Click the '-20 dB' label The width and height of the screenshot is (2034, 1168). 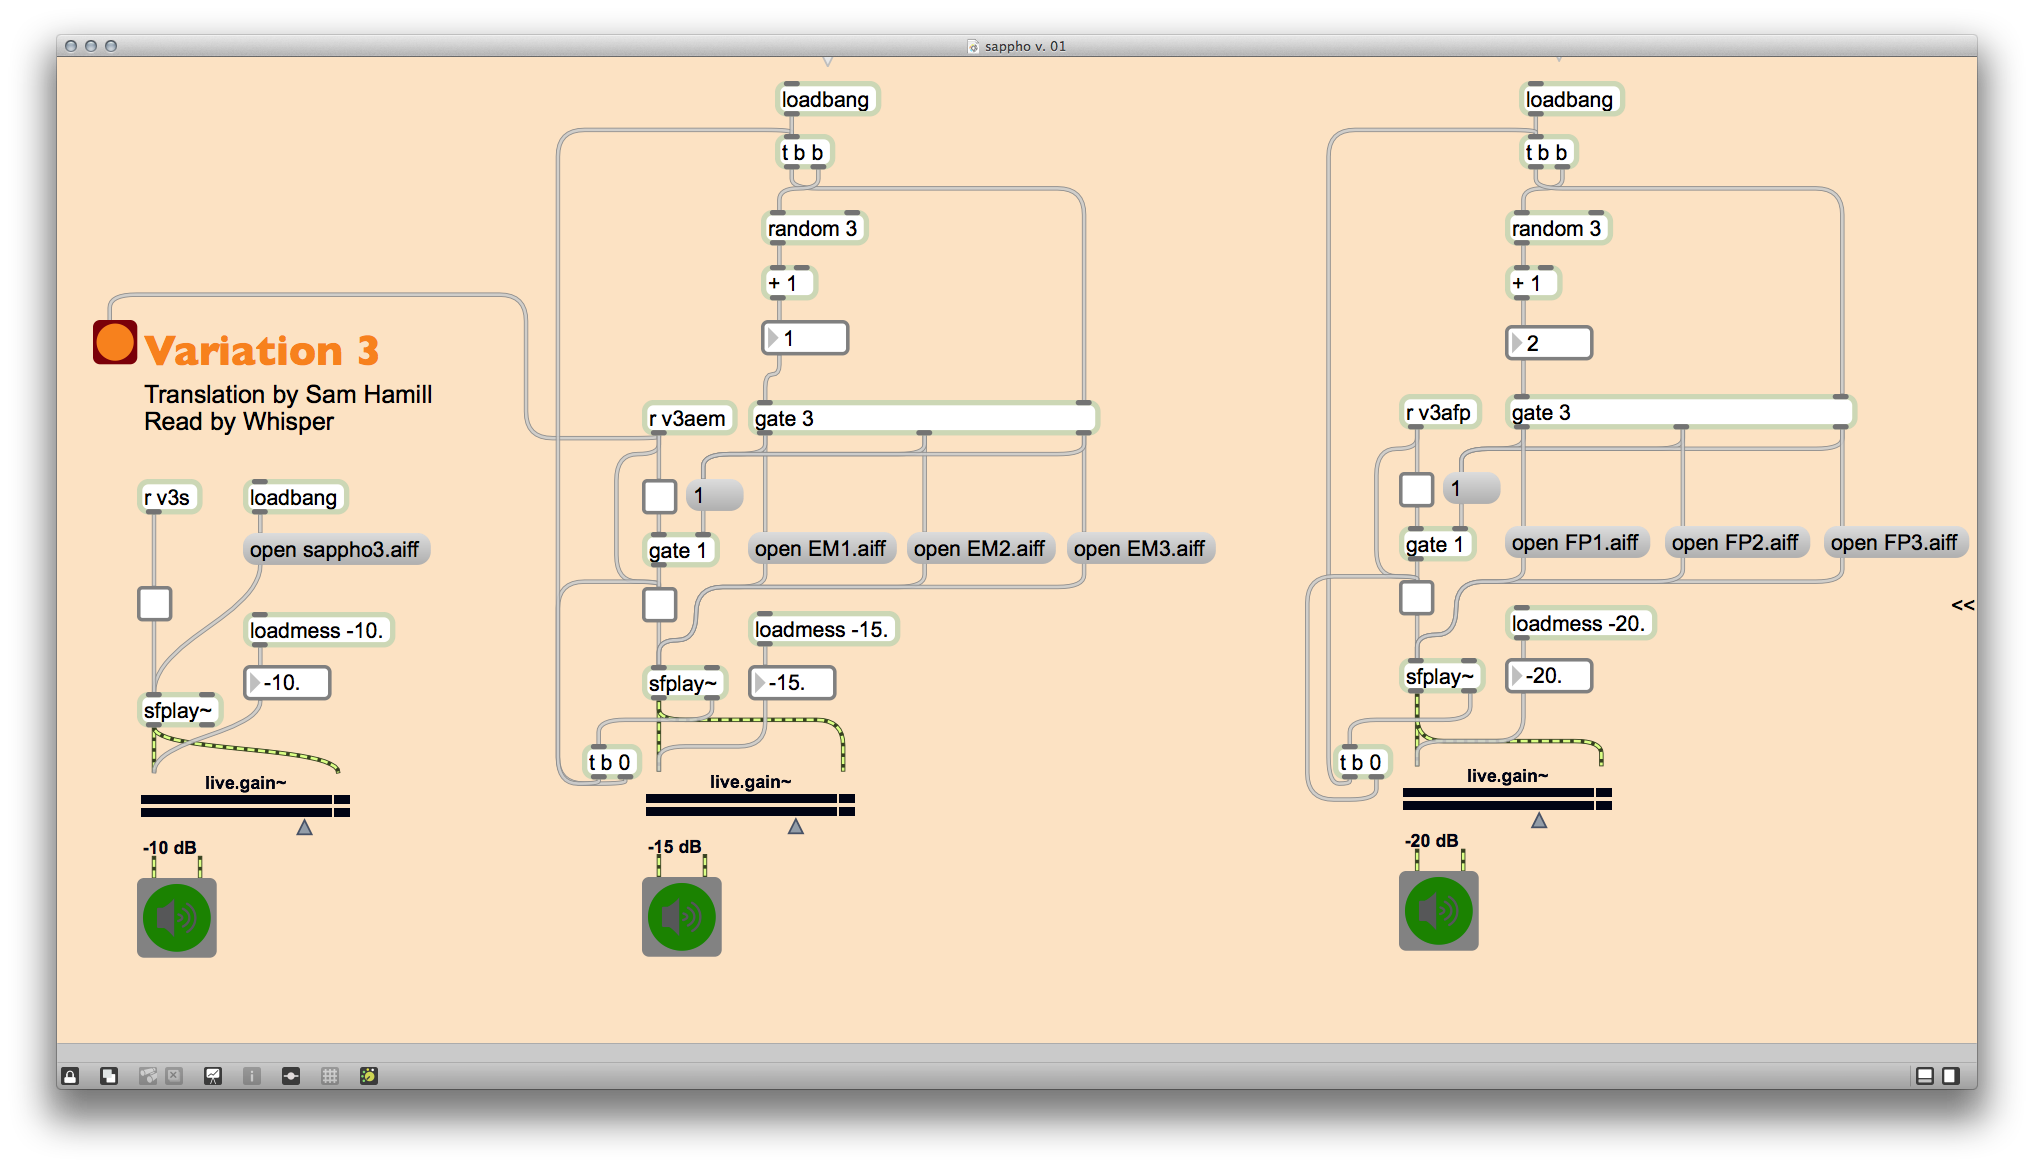[x=1432, y=841]
